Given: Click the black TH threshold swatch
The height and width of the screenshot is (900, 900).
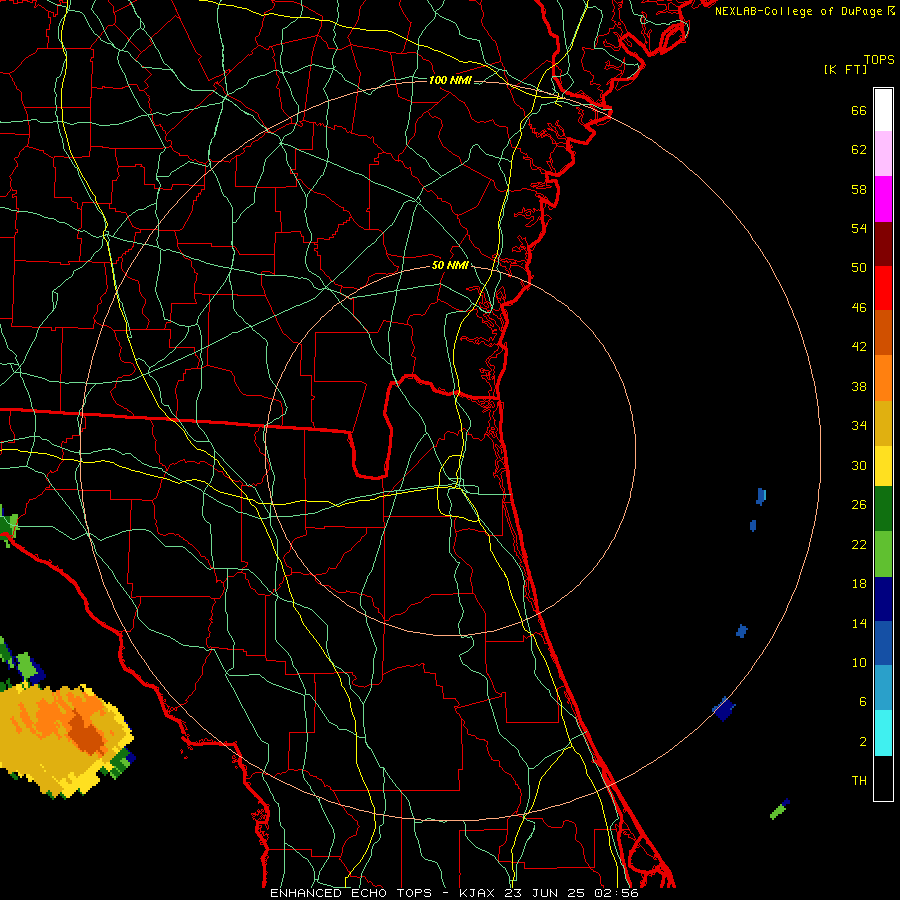Looking at the screenshot, I should (x=883, y=778).
